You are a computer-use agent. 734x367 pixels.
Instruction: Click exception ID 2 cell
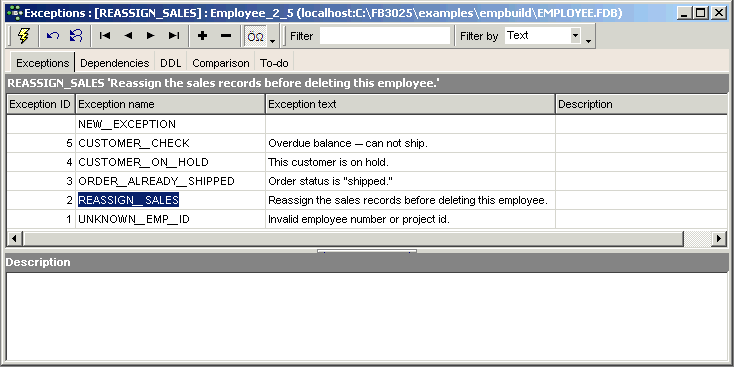[x=41, y=200]
